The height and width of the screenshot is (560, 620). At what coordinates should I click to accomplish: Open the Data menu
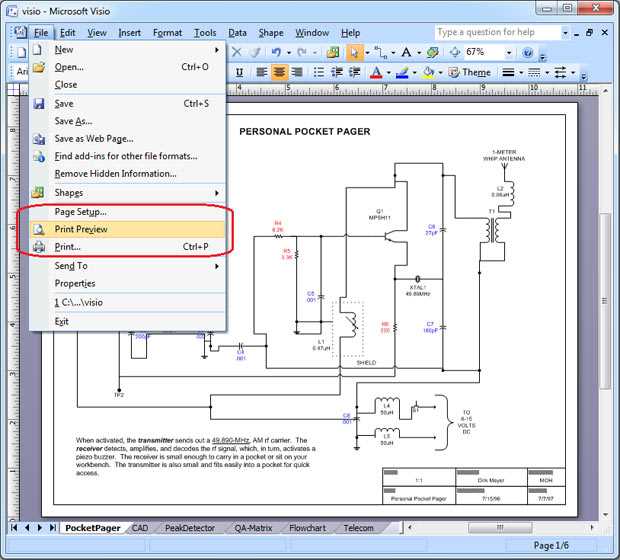tap(237, 33)
